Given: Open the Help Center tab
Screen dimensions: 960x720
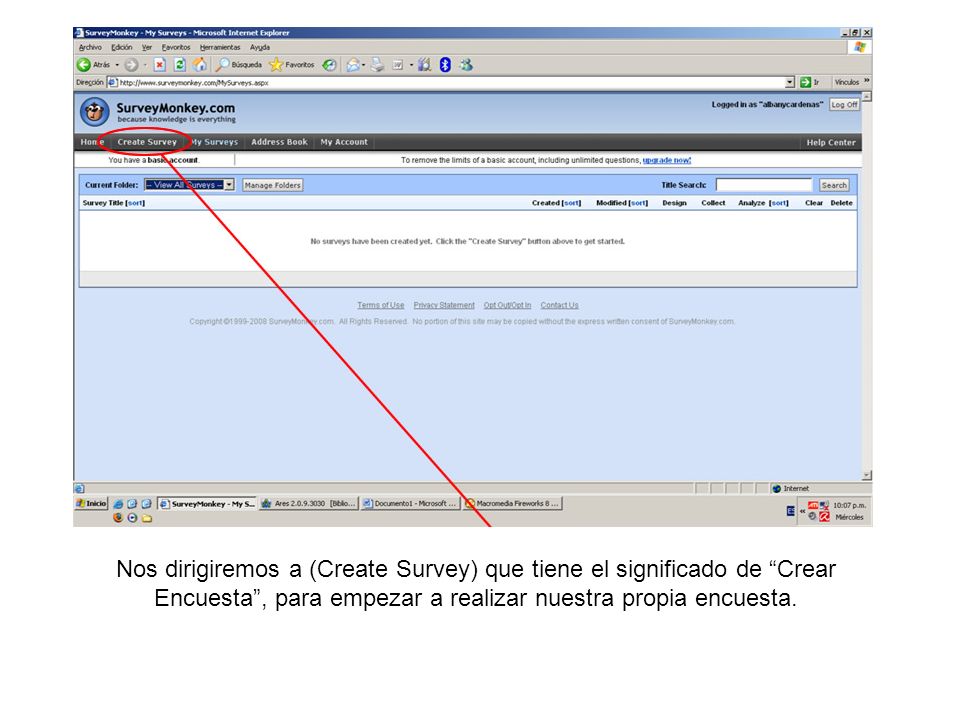Looking at the screenshot, I should (831, 142).
